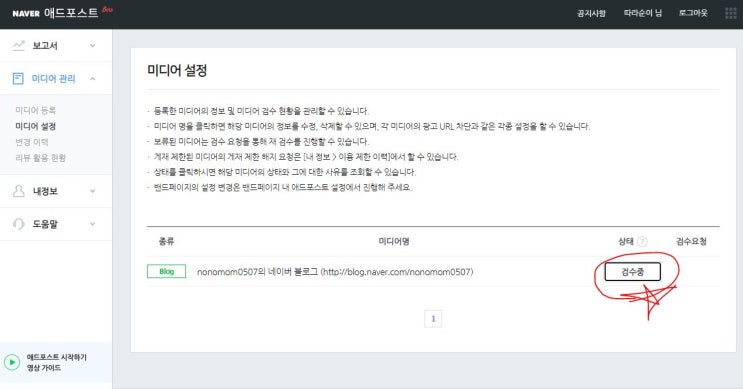Viewport: 743px width, 389px height.
Task: Click the 내정보 person icon
Action: click(x=18, y=191)
